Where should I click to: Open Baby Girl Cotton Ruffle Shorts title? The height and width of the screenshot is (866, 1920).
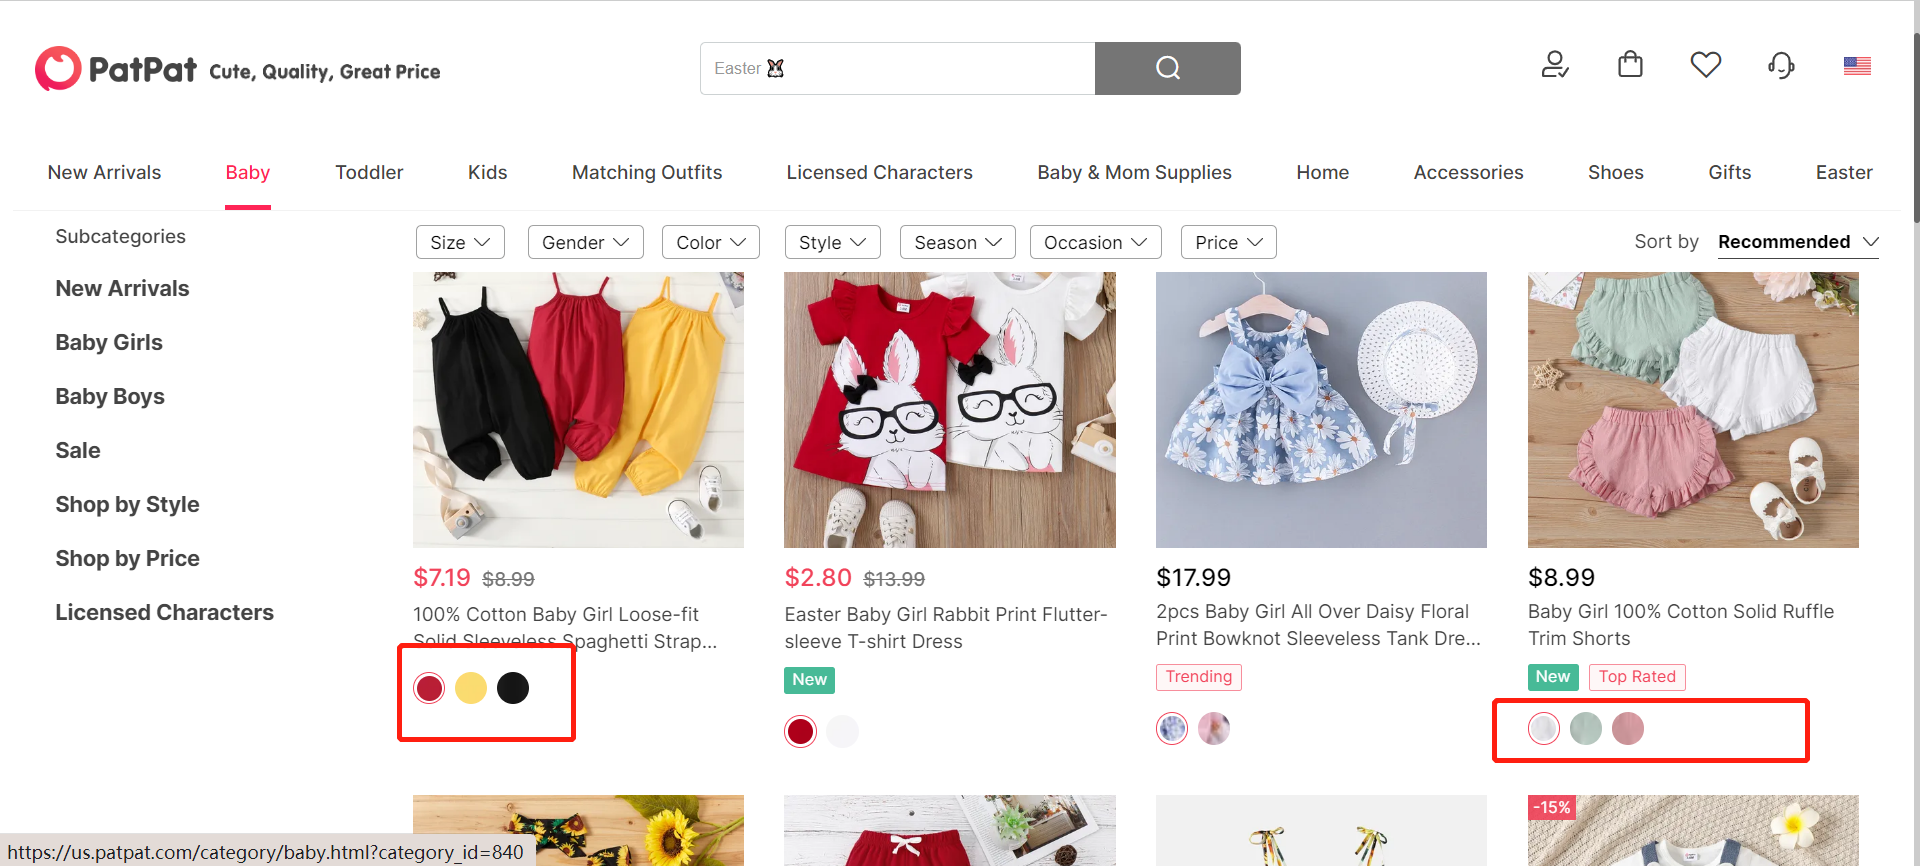[x=1681, y=625]
